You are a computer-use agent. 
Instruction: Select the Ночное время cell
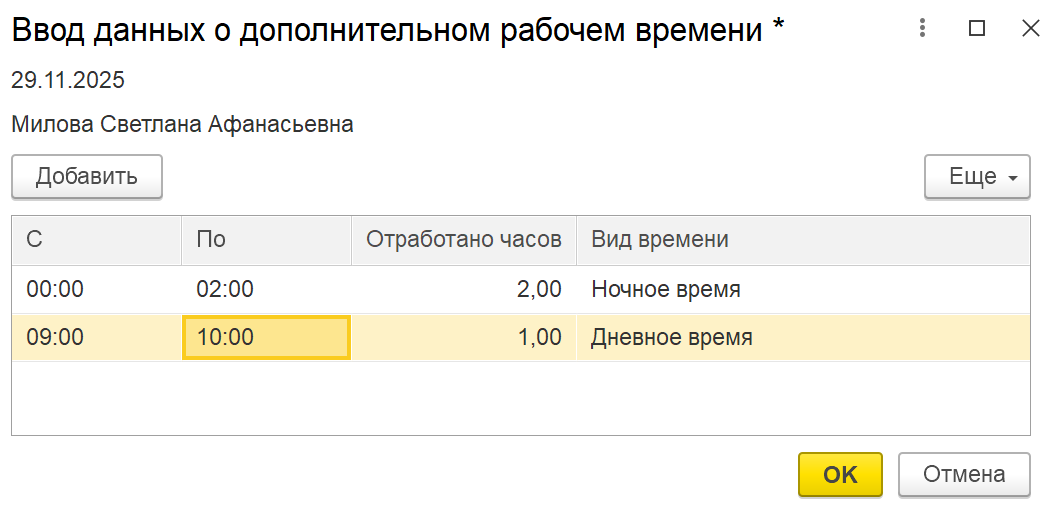tap(666, 290)
